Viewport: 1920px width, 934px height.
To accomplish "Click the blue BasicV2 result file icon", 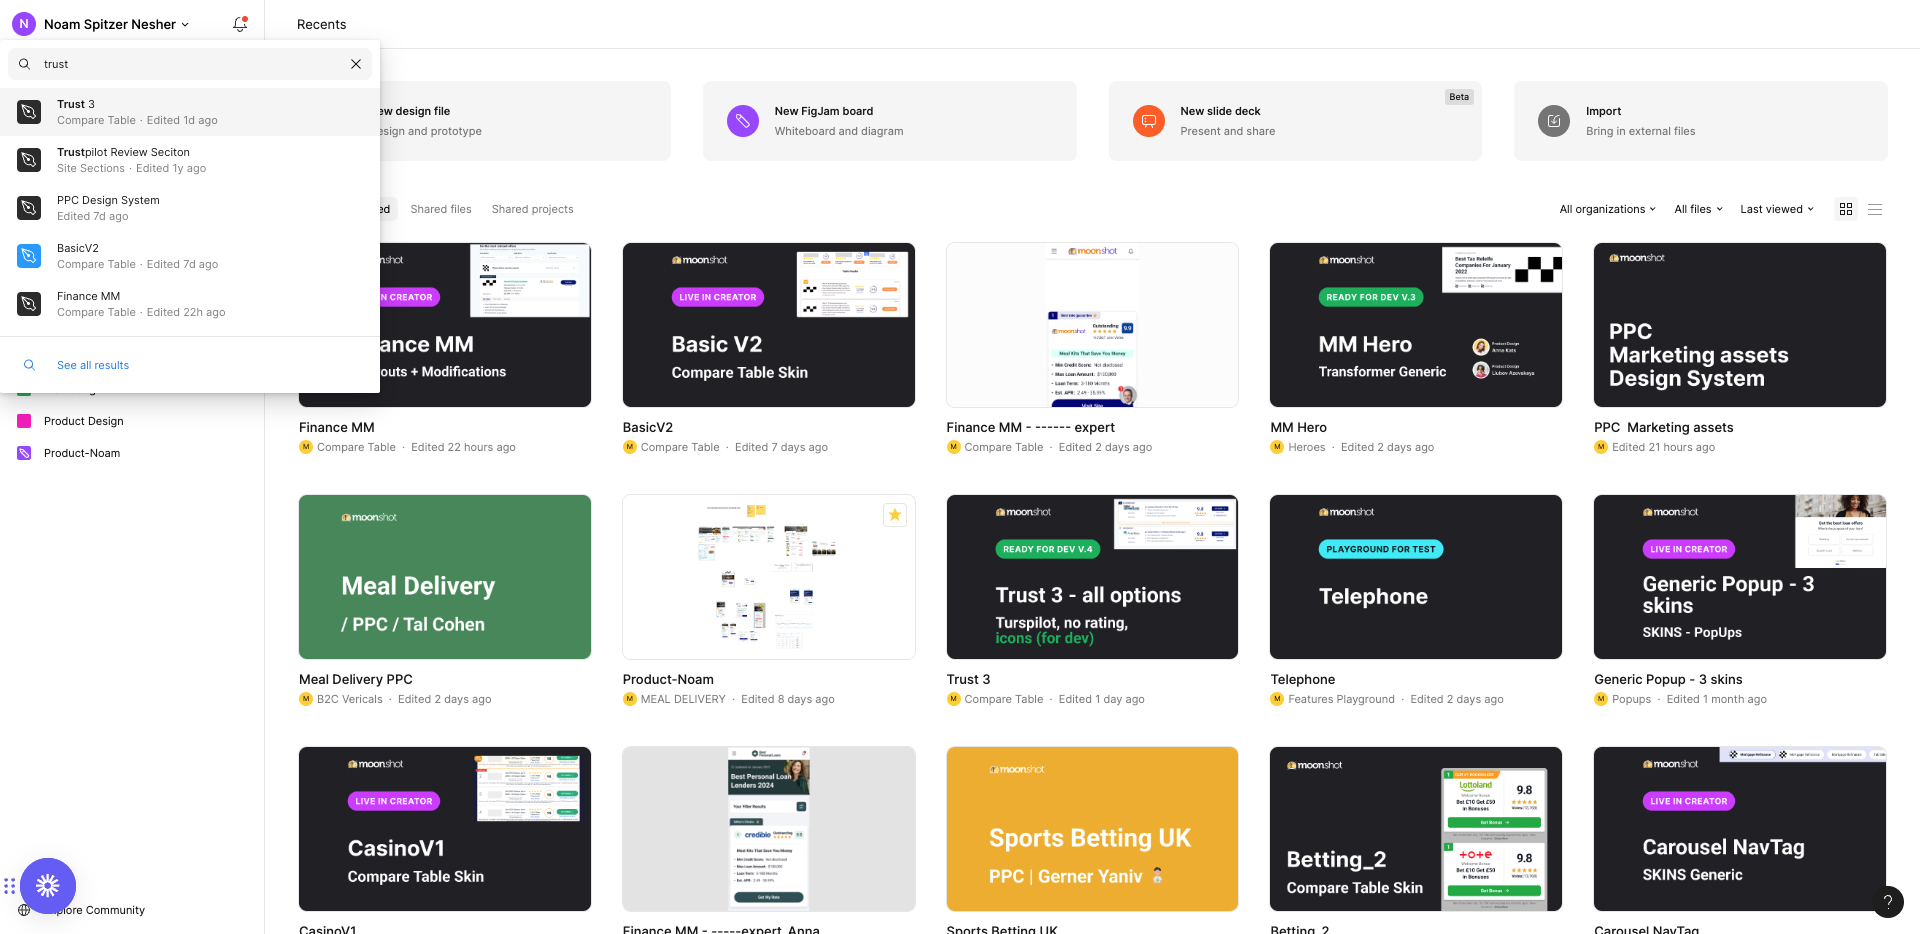I will [29, 256].
